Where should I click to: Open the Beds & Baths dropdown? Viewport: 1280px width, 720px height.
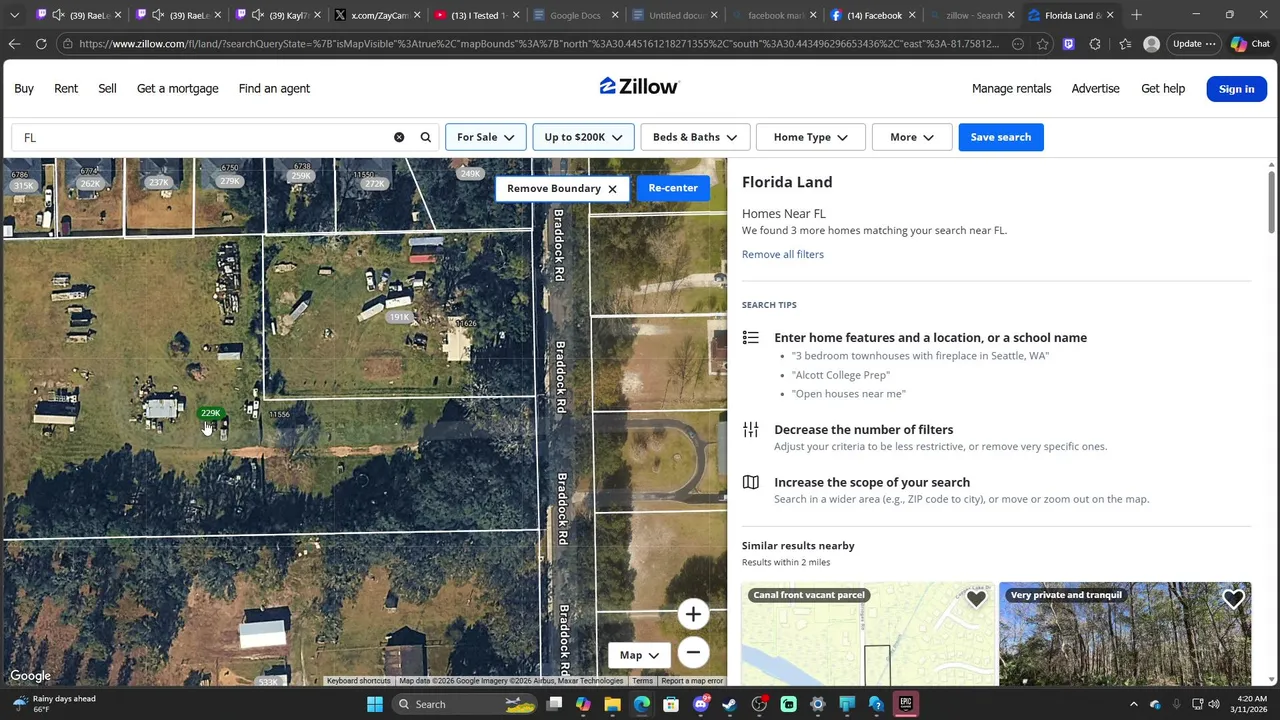tap(694, 137)
